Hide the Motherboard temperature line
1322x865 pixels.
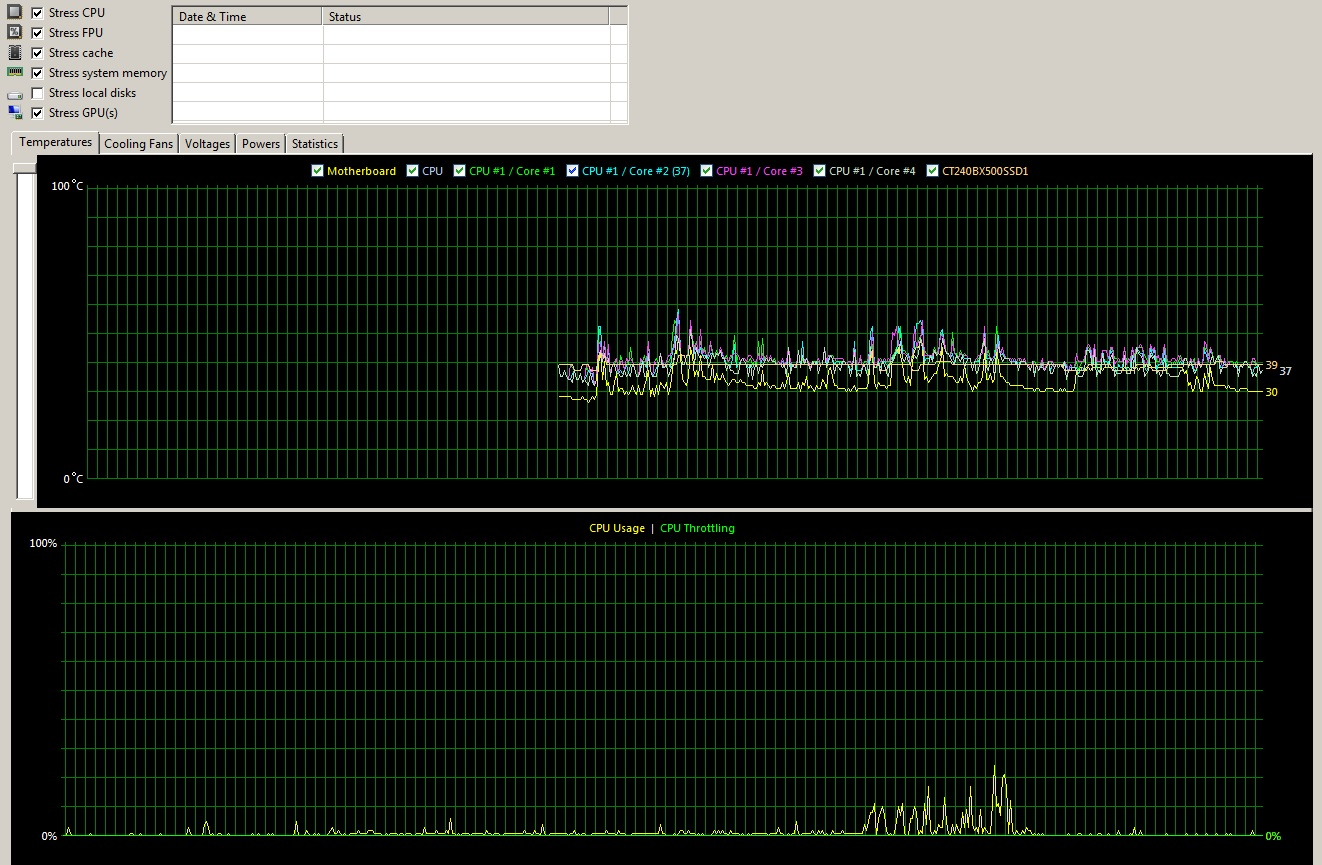[x=318, y=171]
